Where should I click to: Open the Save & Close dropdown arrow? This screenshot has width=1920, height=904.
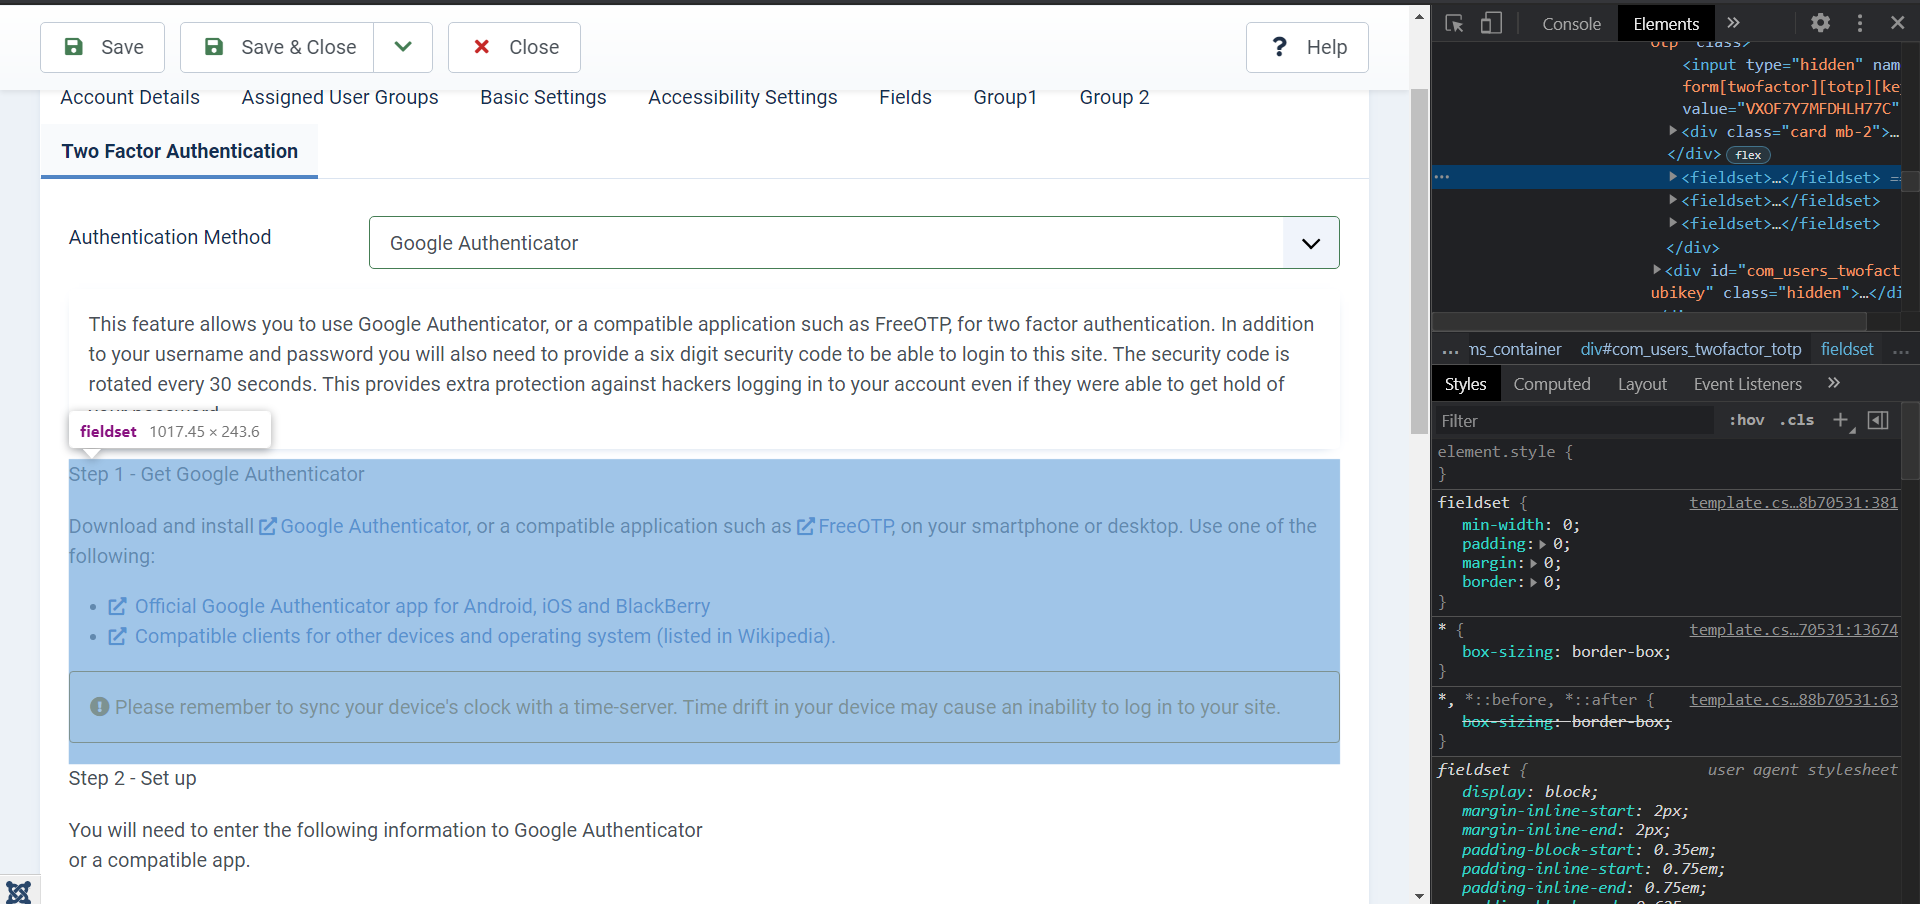pyautogui.click(x=403, y=47)
